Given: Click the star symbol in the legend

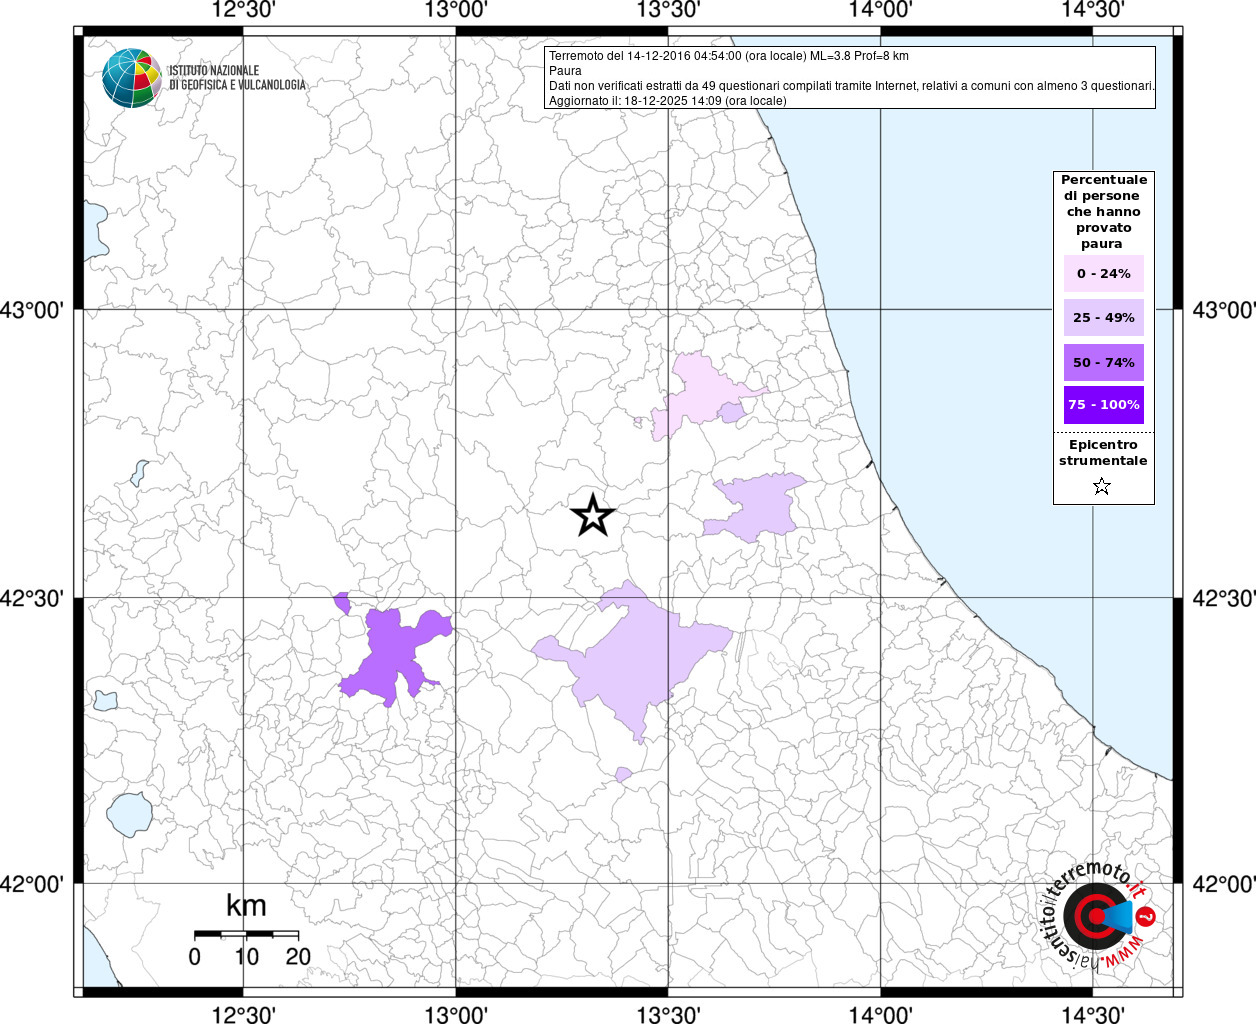Looking at the screenshot, I should tap(1102, 487).
